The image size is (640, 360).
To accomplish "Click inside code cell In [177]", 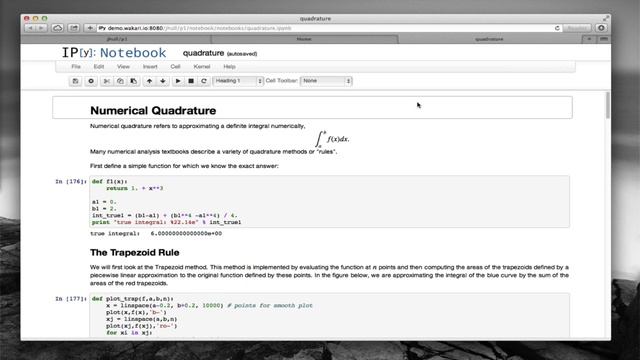I will (x=329, y=315).
